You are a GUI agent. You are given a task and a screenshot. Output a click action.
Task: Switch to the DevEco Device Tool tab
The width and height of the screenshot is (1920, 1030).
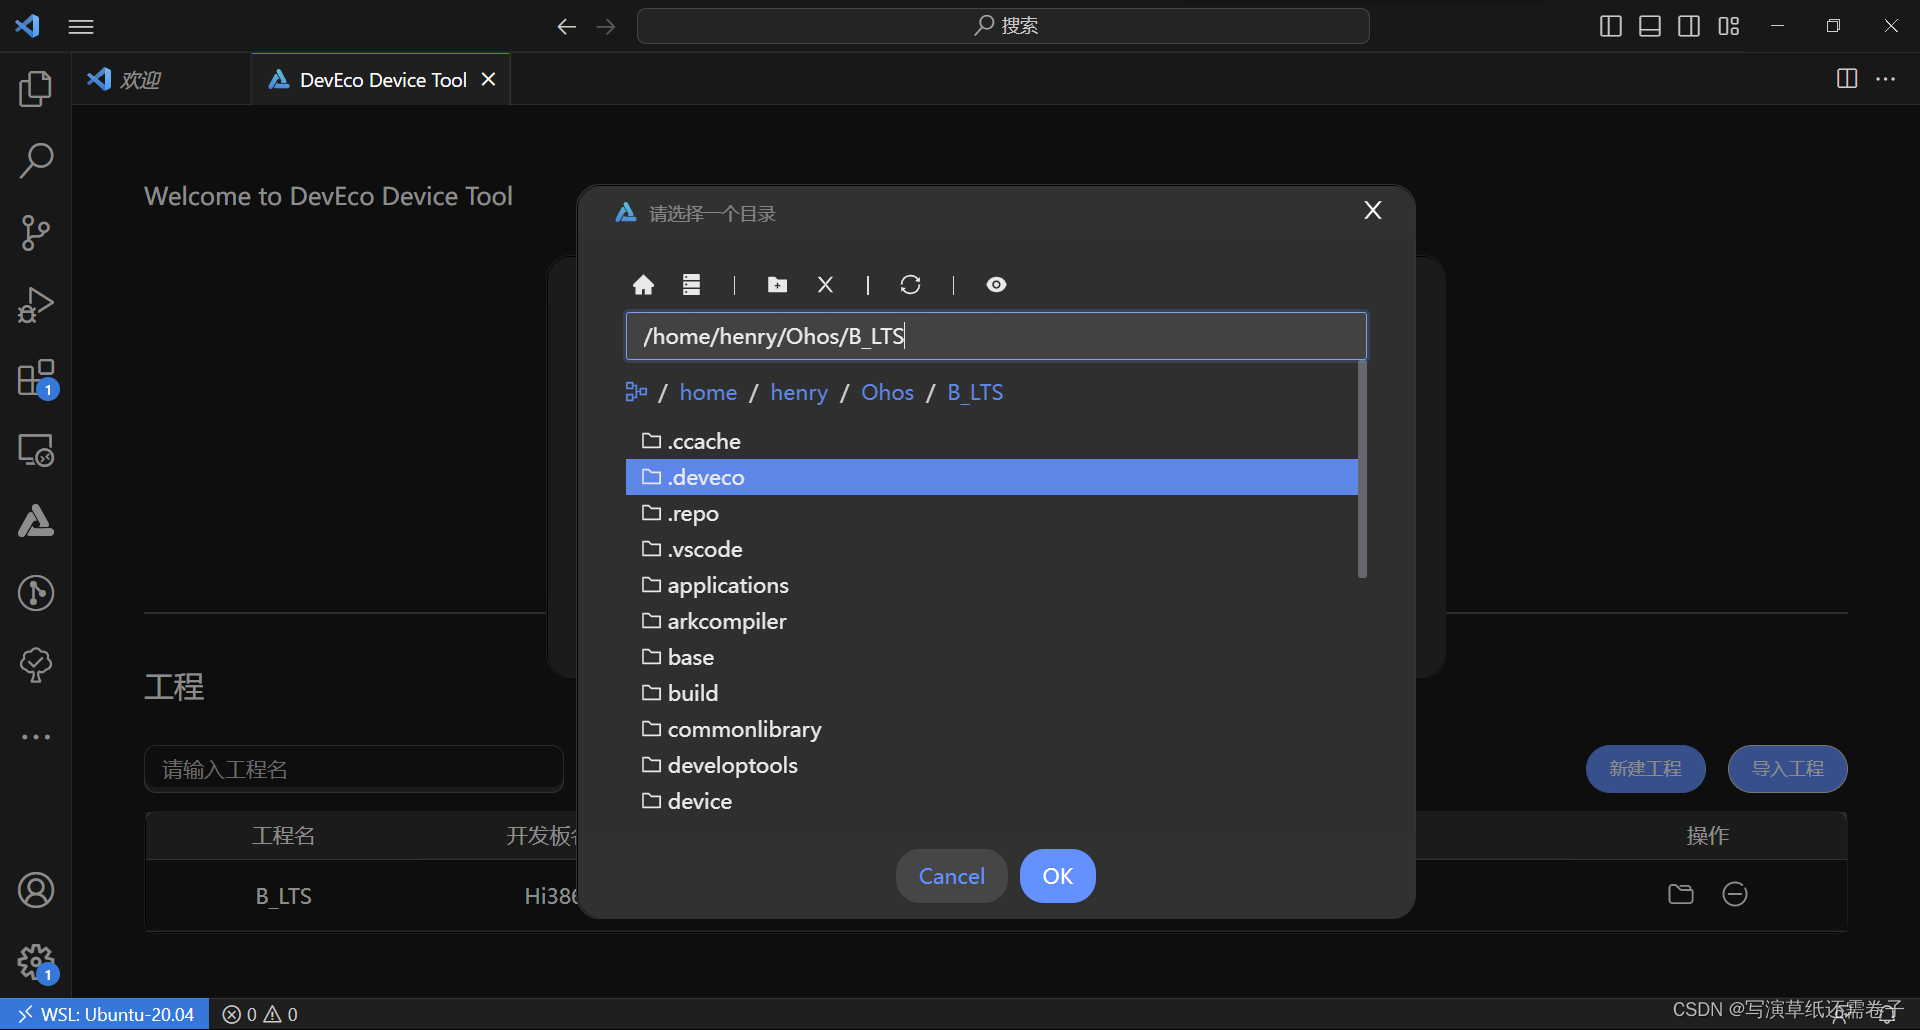383,79
